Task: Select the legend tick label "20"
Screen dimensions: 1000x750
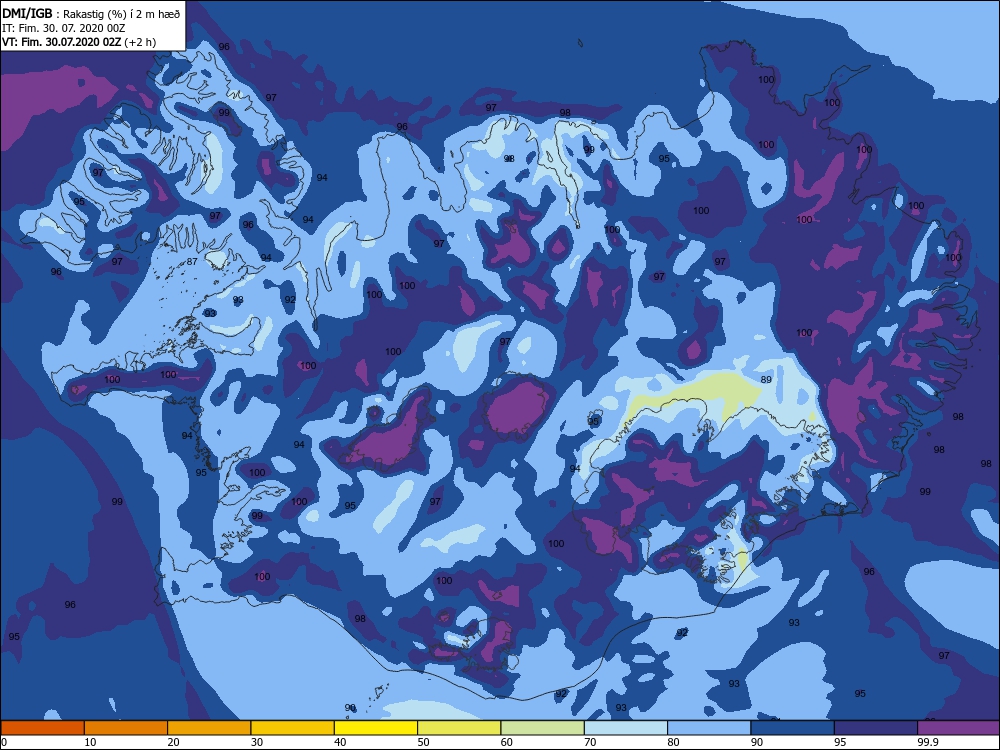Action: click(174, 742)
